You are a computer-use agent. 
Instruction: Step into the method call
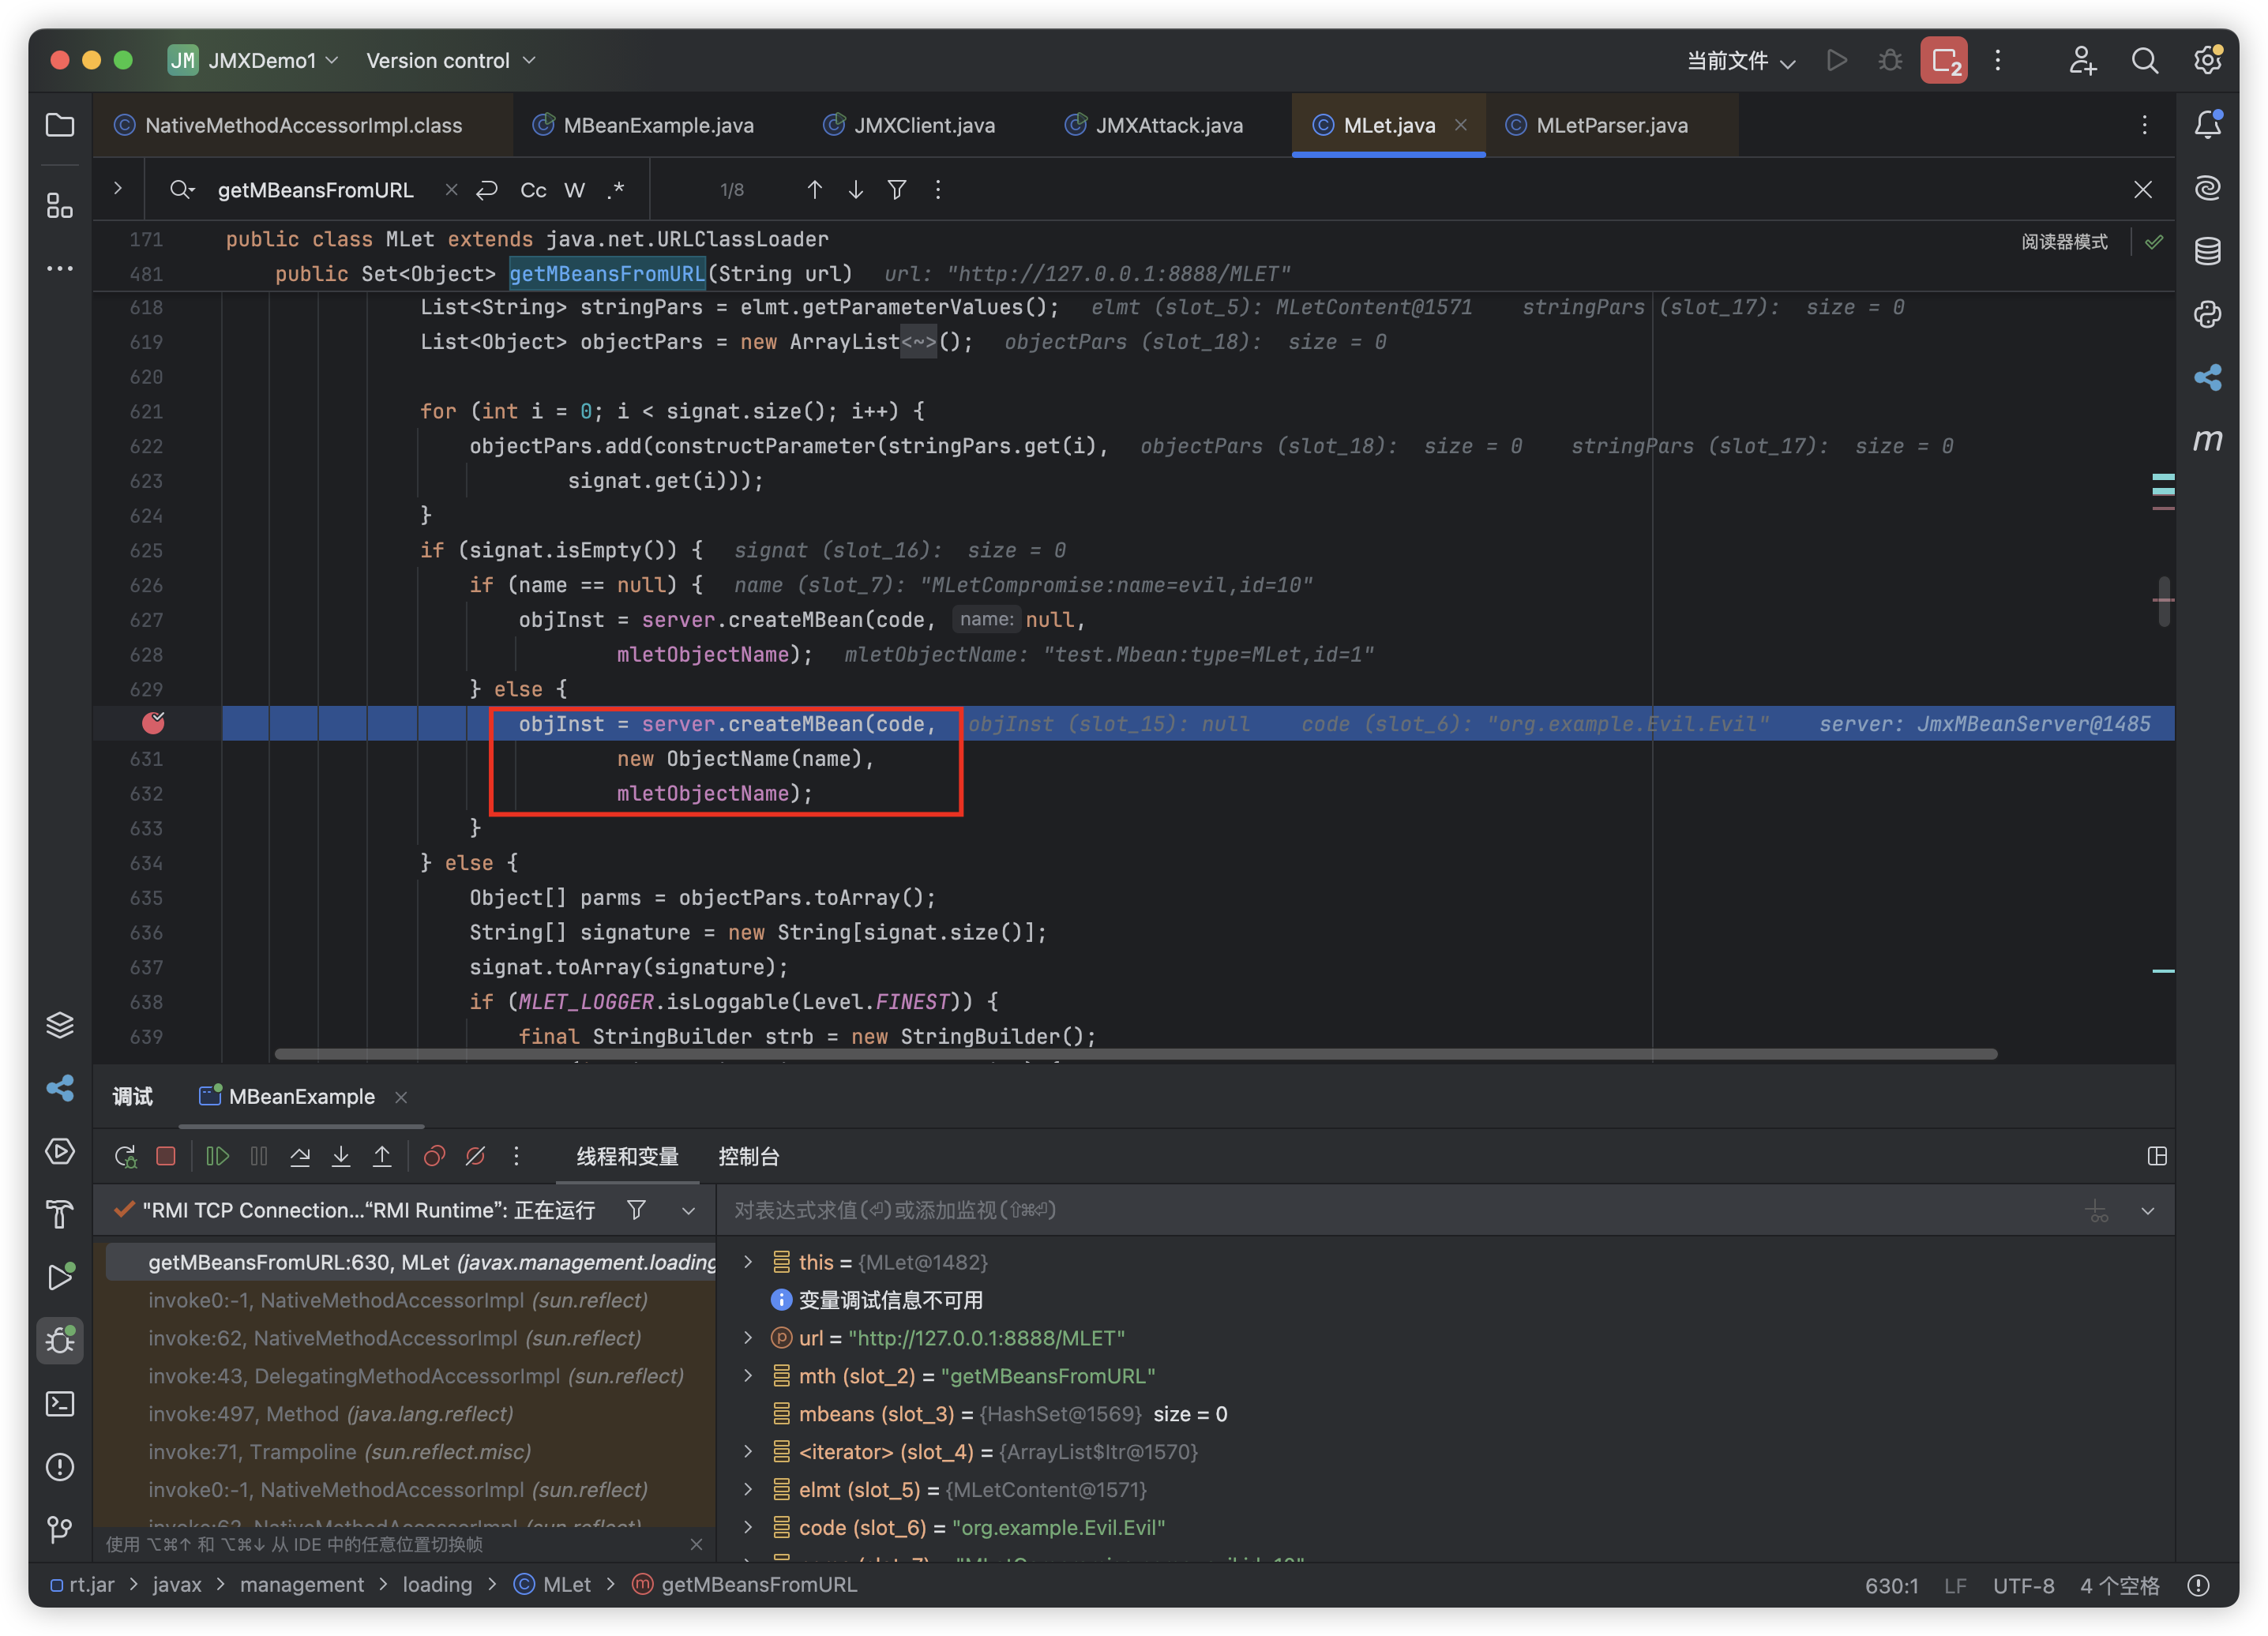pos(341,1156)
